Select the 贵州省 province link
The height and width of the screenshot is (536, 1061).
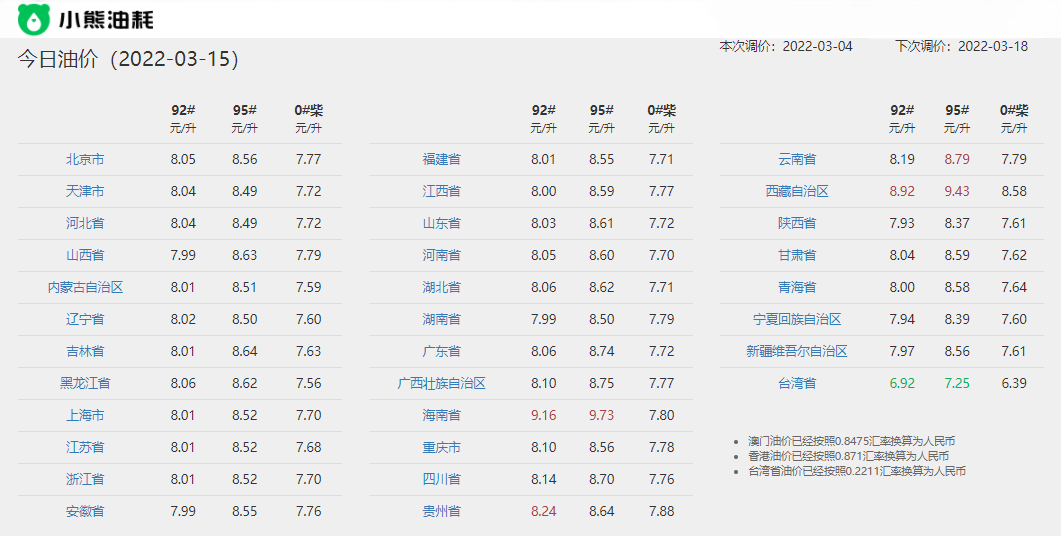(x=441, y=511)
